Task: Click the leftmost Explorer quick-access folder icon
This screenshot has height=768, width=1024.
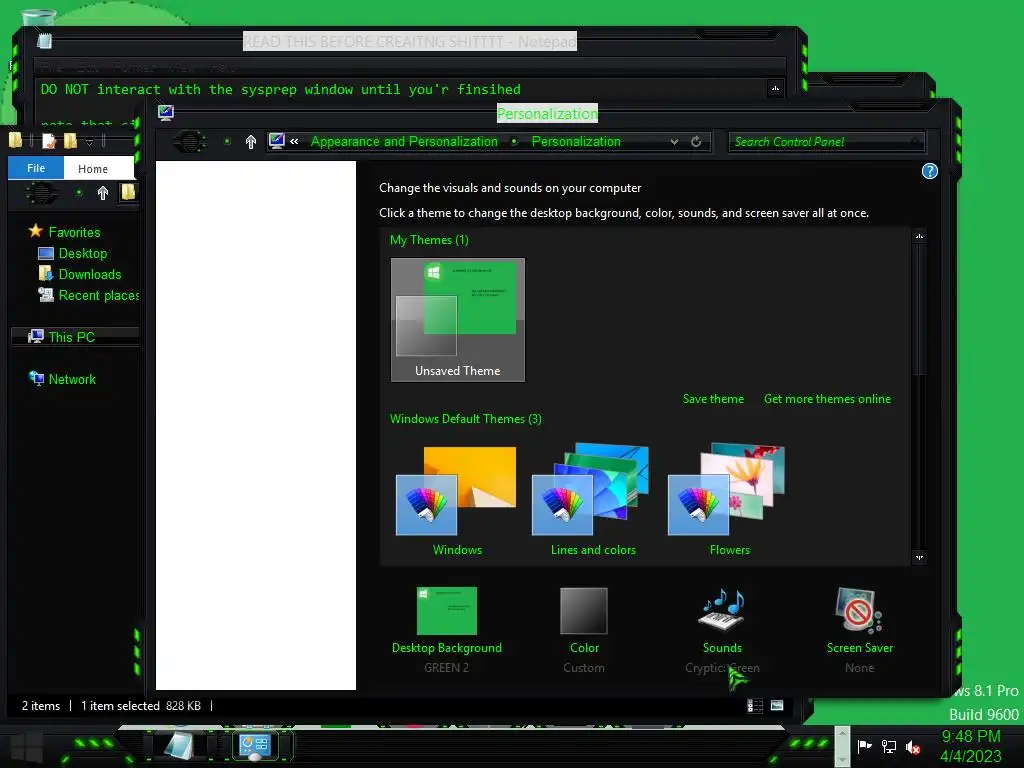Action: tap(15, 140)
